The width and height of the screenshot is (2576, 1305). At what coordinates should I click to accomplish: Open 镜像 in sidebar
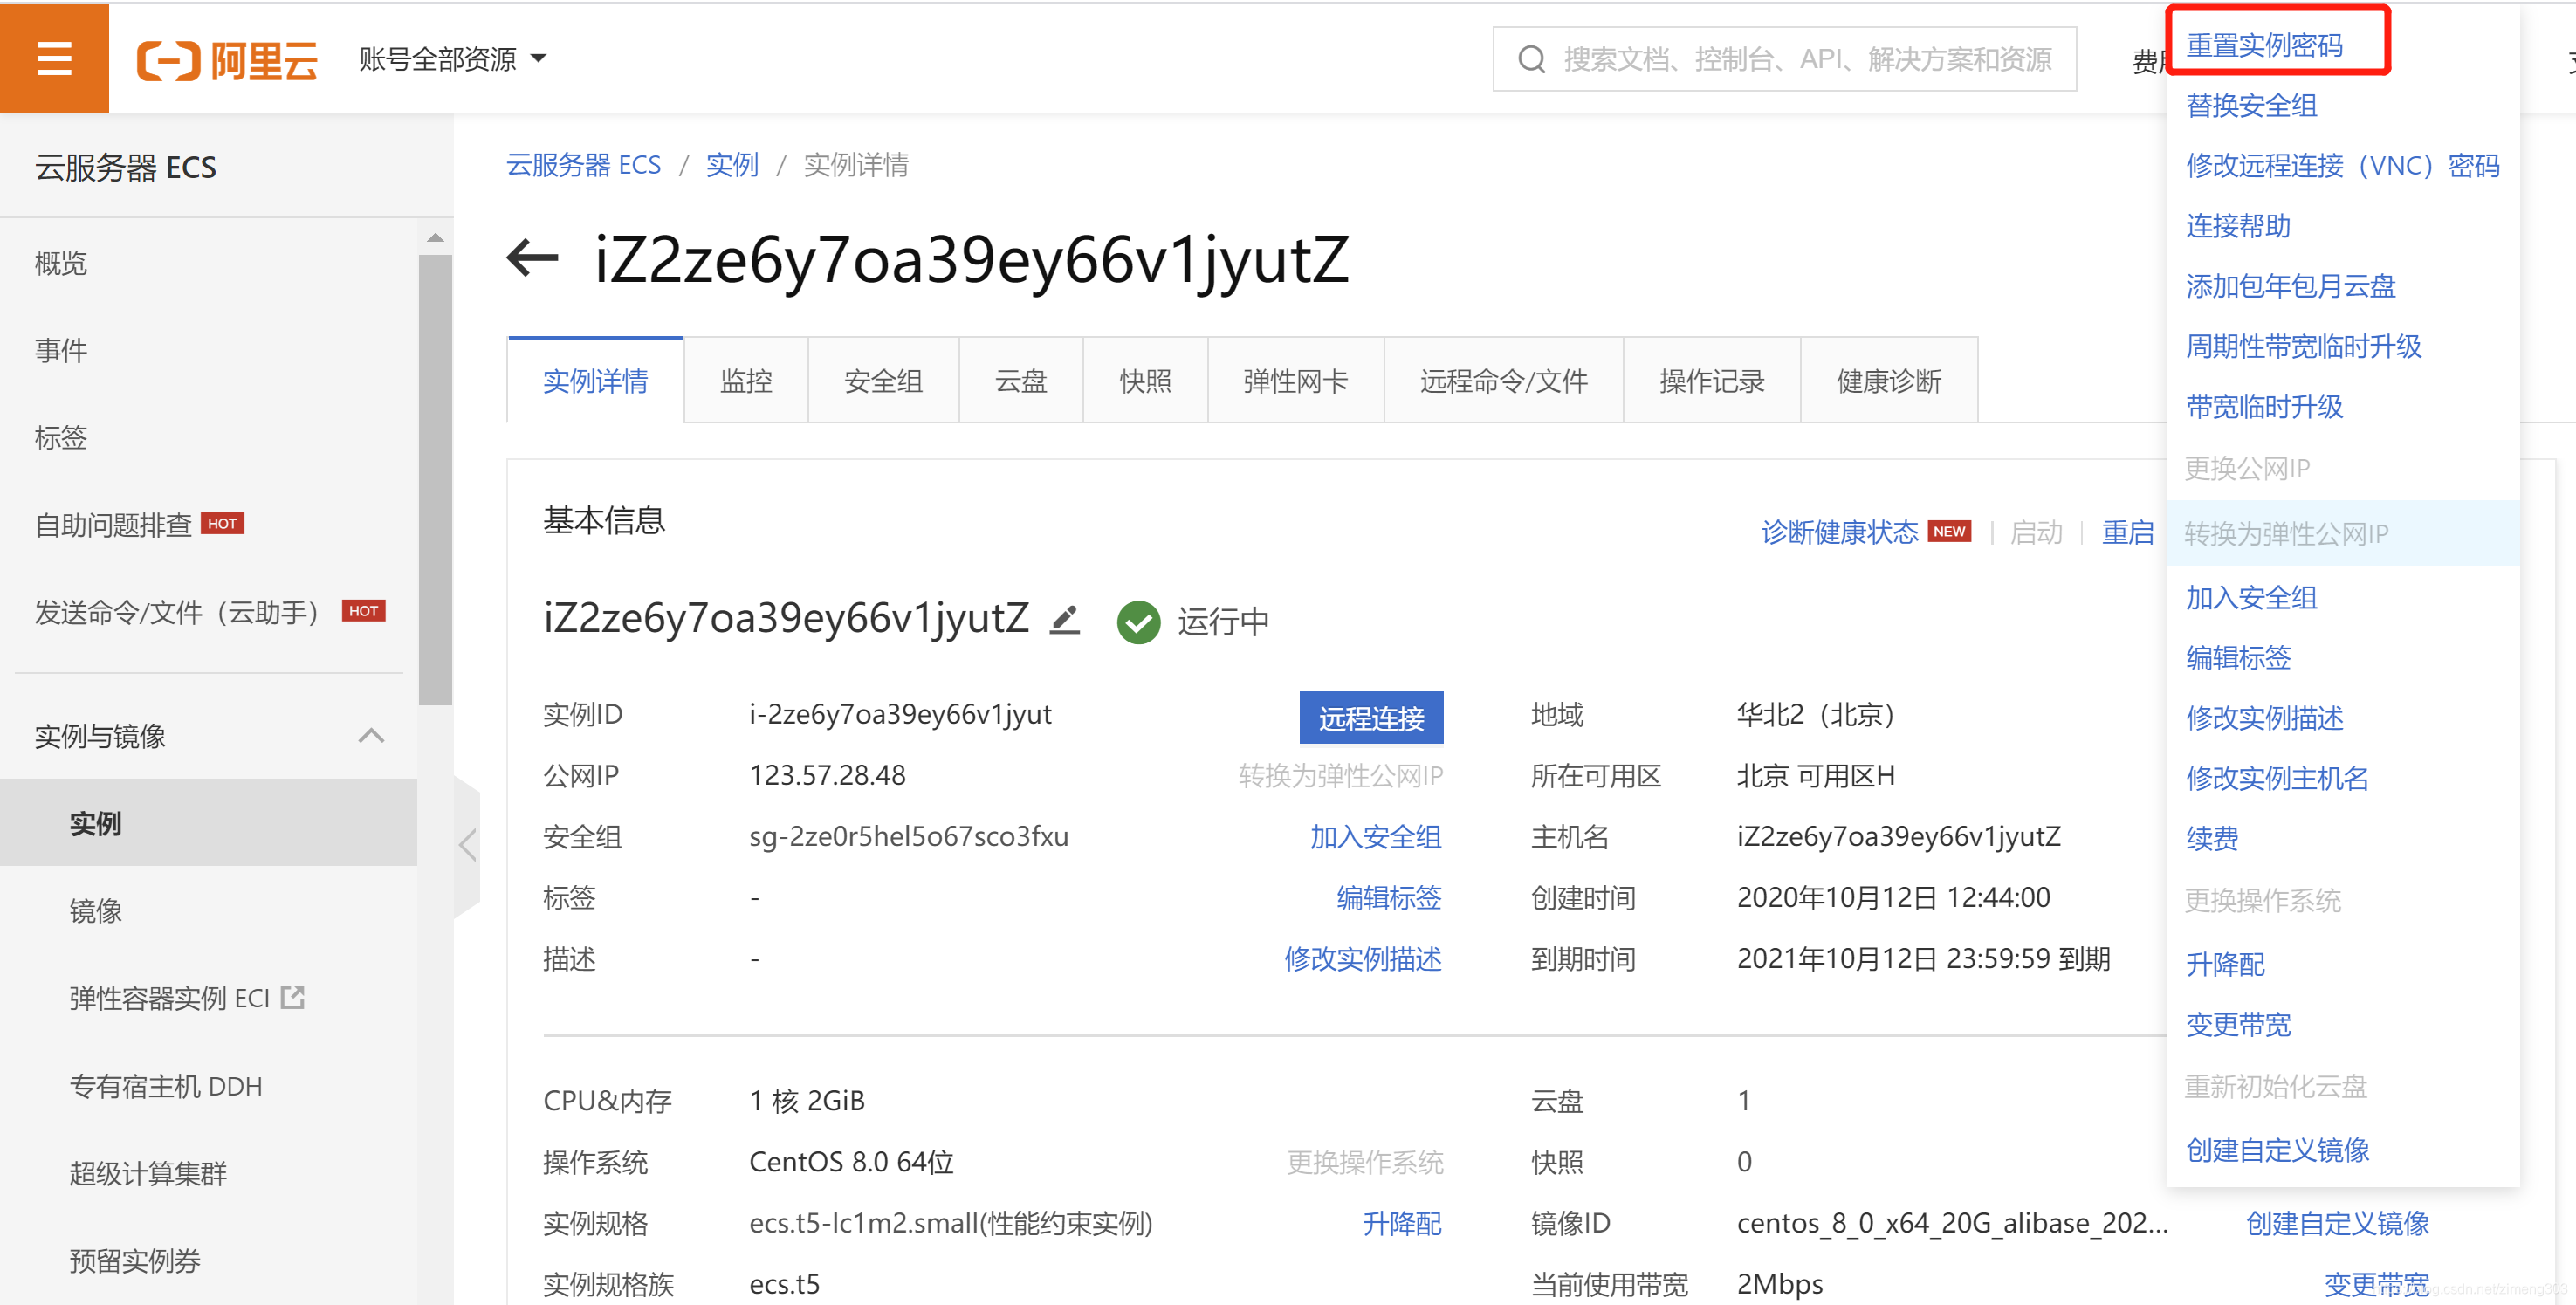[95, 910]
